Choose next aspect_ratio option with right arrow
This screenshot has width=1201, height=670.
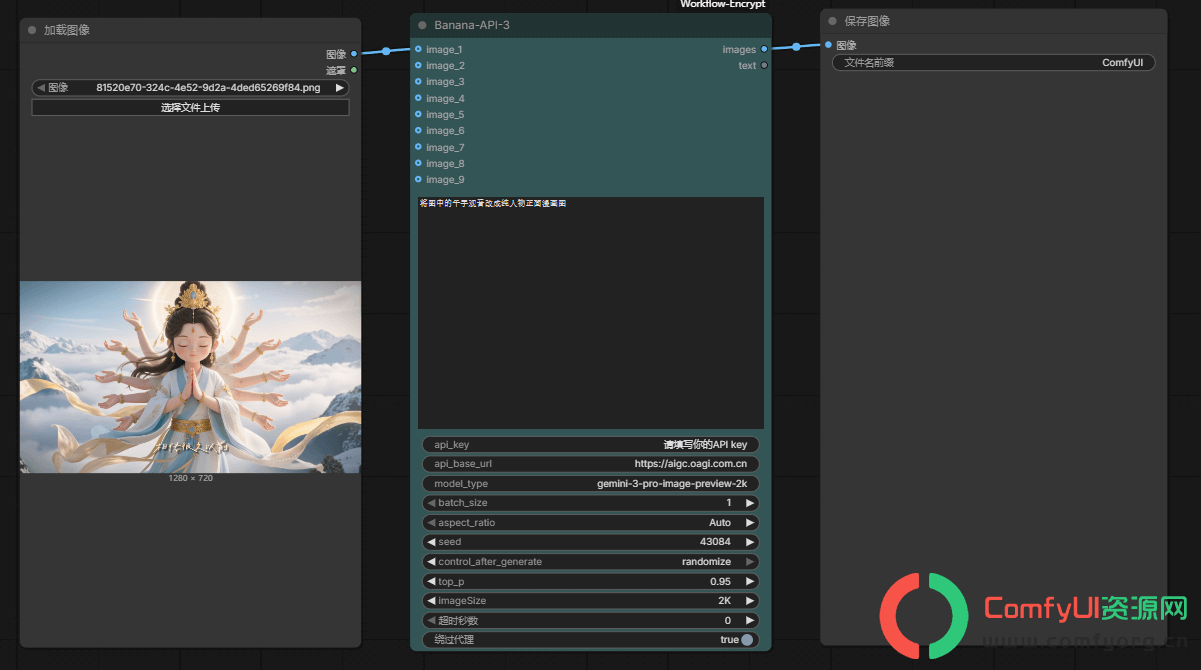click(x=750, y=522)
